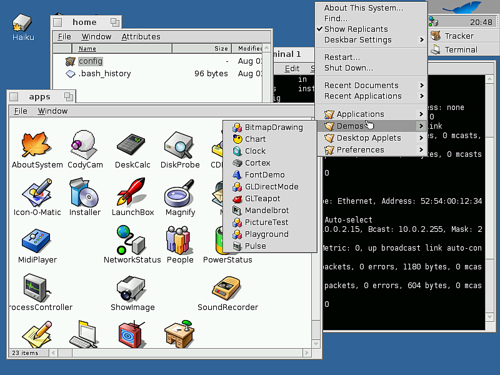This screenshot has width=500, height=375.
Task: Launch CodyCam webcam icon
Action: (x=85, y=145)
